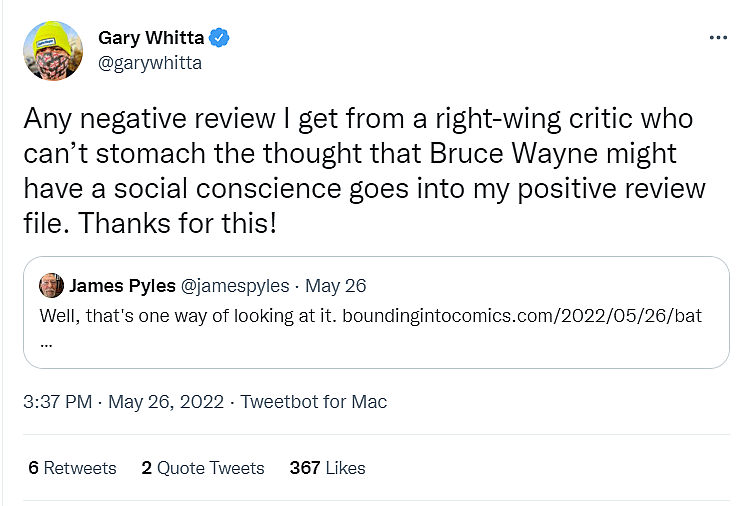Click the Gary Whitta display name

click(x=150, y=38)
